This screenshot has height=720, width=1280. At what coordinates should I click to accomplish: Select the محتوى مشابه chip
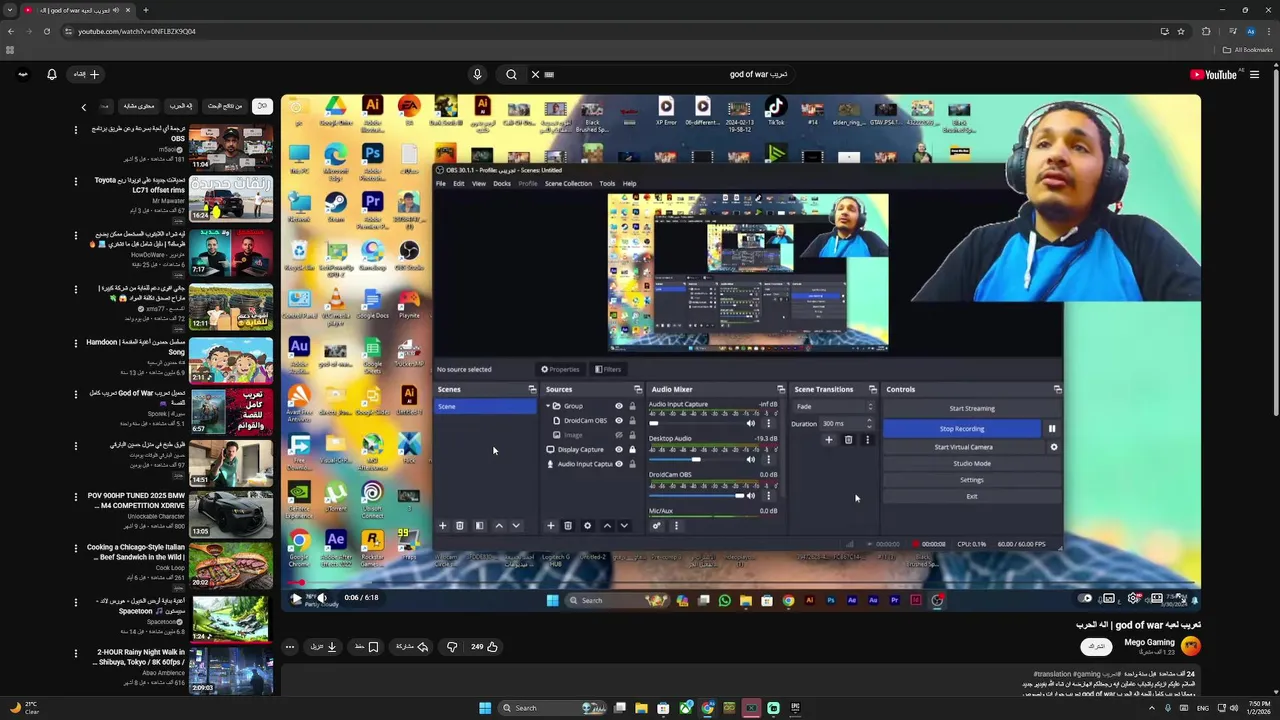(139, 106)
